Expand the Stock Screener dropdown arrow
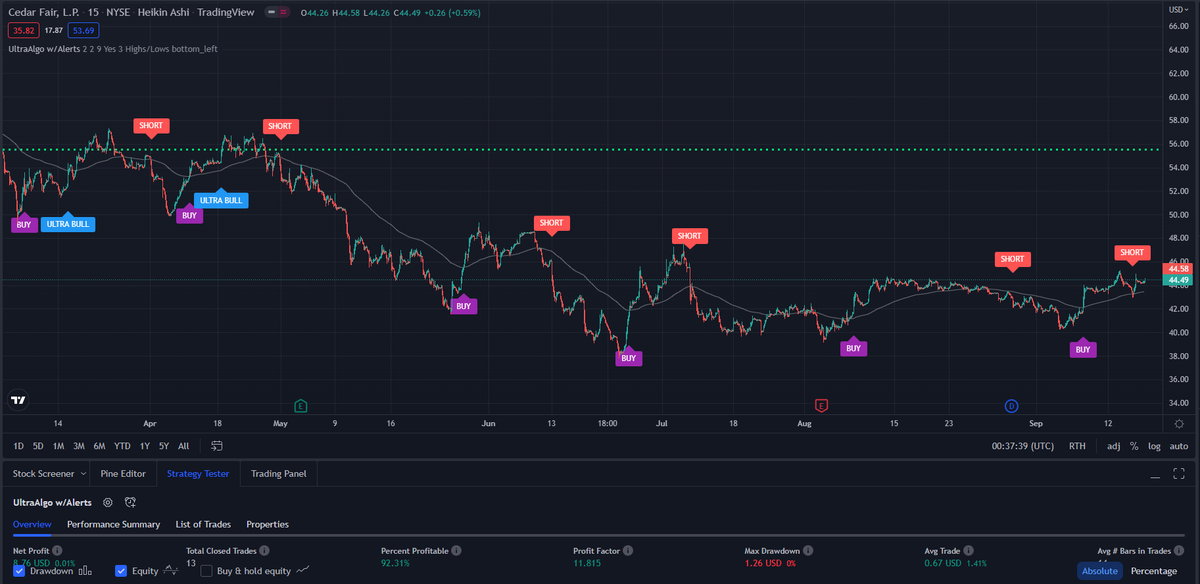The image size is (1200, 584). tap(82, 473)
